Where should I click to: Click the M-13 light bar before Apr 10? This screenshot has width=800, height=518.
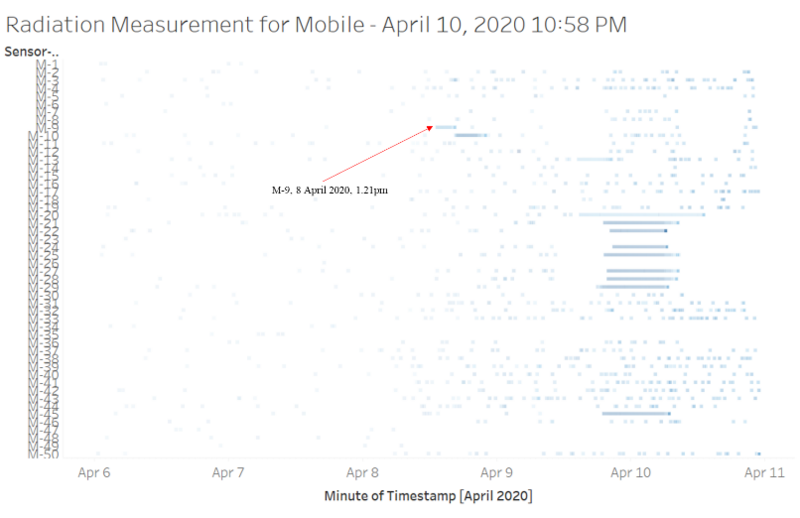[595, 159]
